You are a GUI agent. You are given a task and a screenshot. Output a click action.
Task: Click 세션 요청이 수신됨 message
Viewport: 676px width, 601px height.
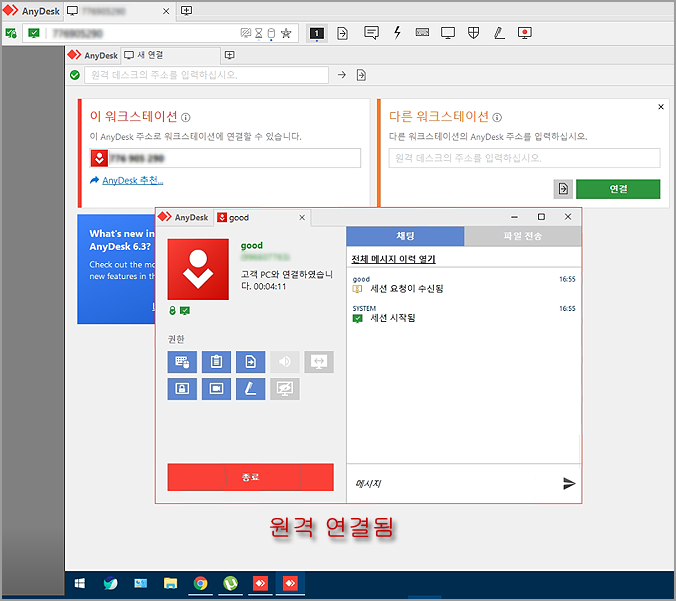point(407,288)
